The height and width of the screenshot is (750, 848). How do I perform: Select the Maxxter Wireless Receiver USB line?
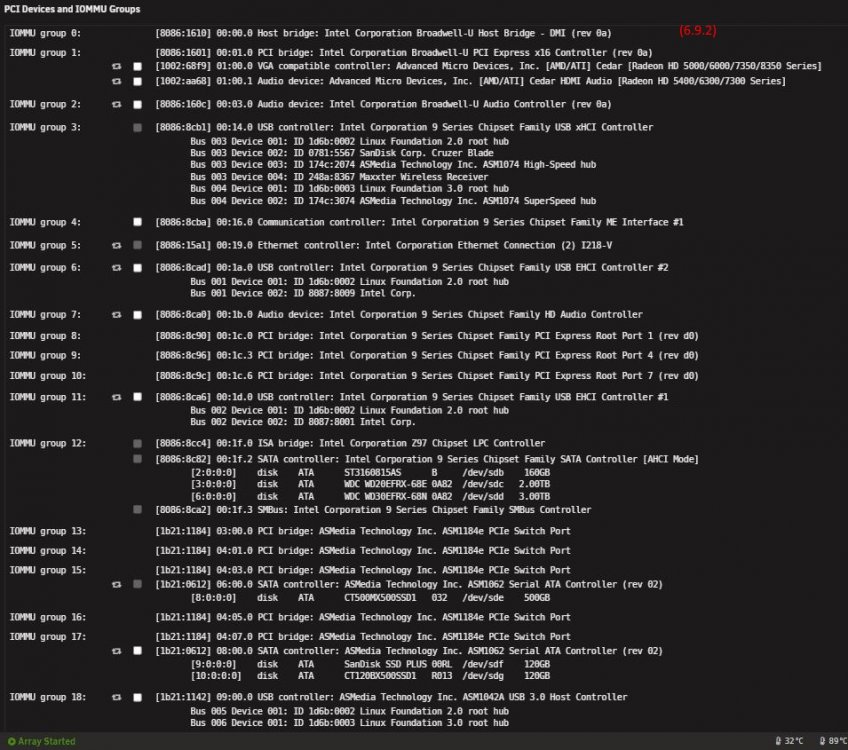point(339,177)
